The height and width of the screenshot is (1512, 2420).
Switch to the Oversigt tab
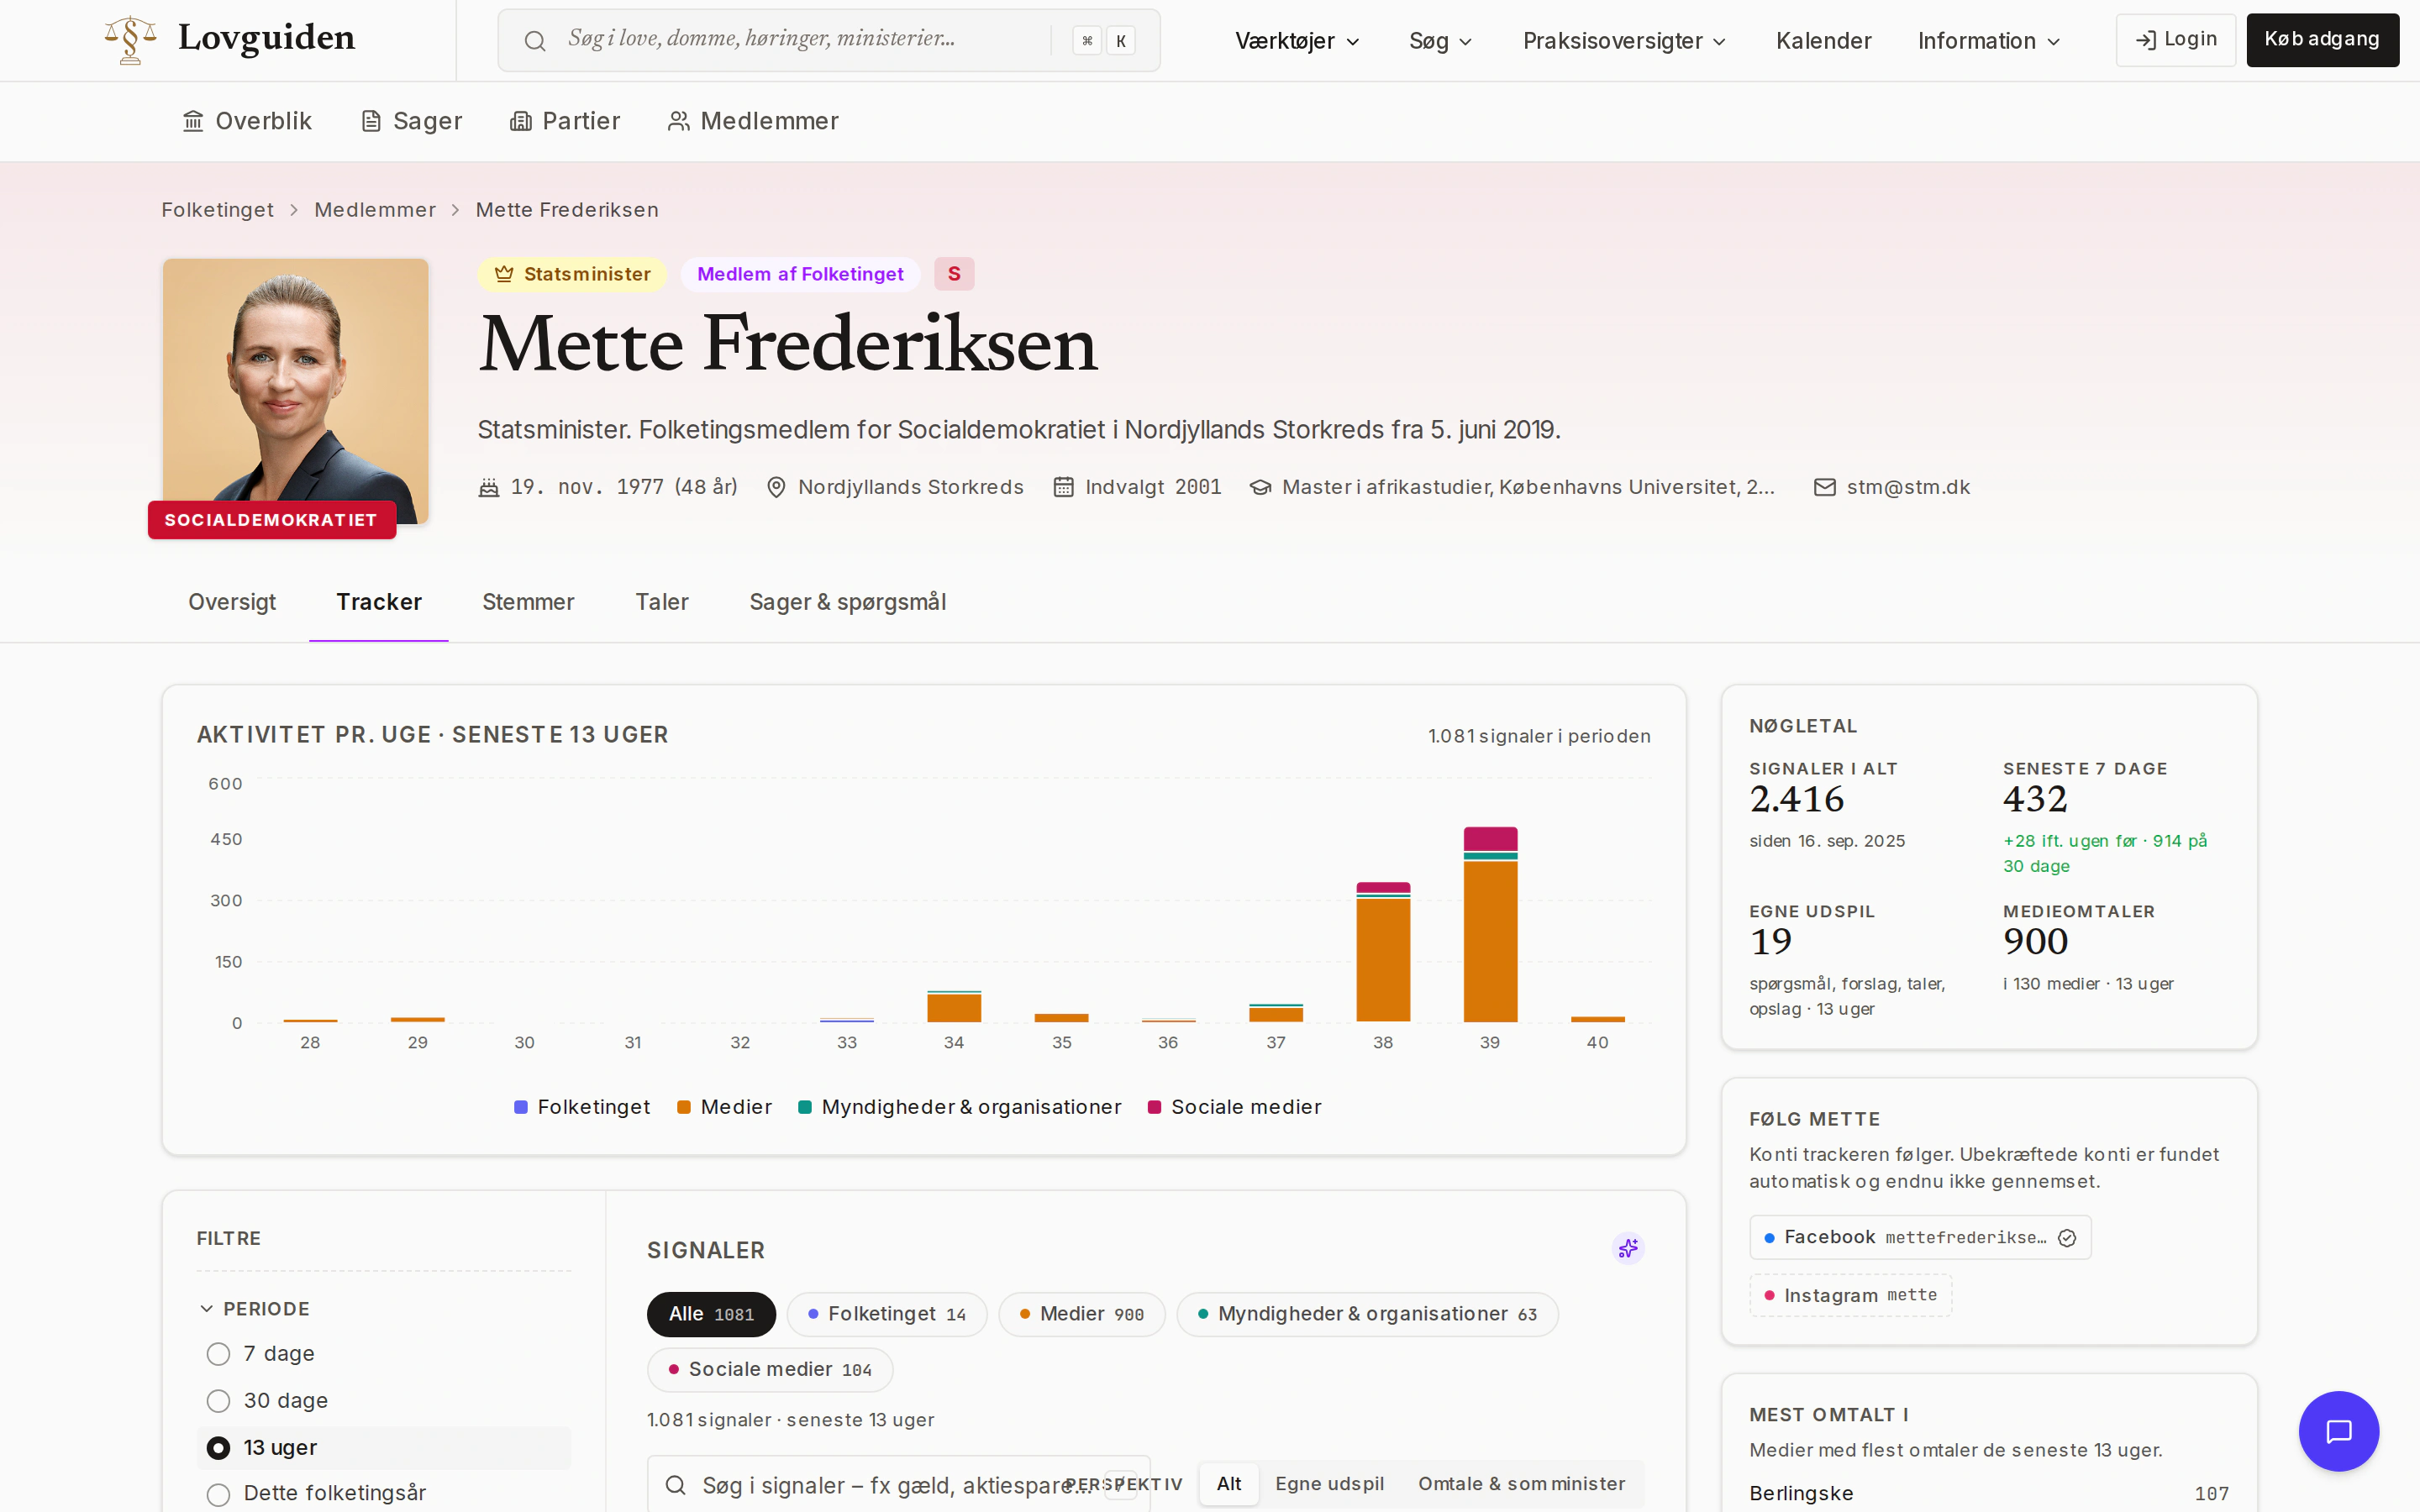click(232, 602)
